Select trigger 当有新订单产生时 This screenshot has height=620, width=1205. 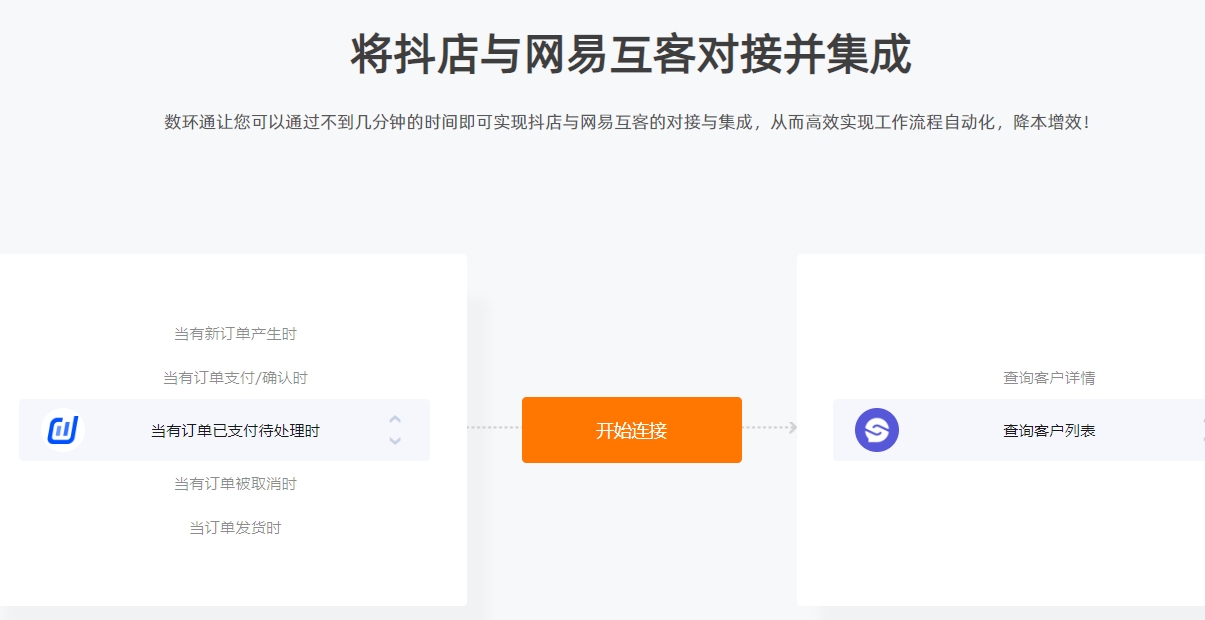(235, 334)
